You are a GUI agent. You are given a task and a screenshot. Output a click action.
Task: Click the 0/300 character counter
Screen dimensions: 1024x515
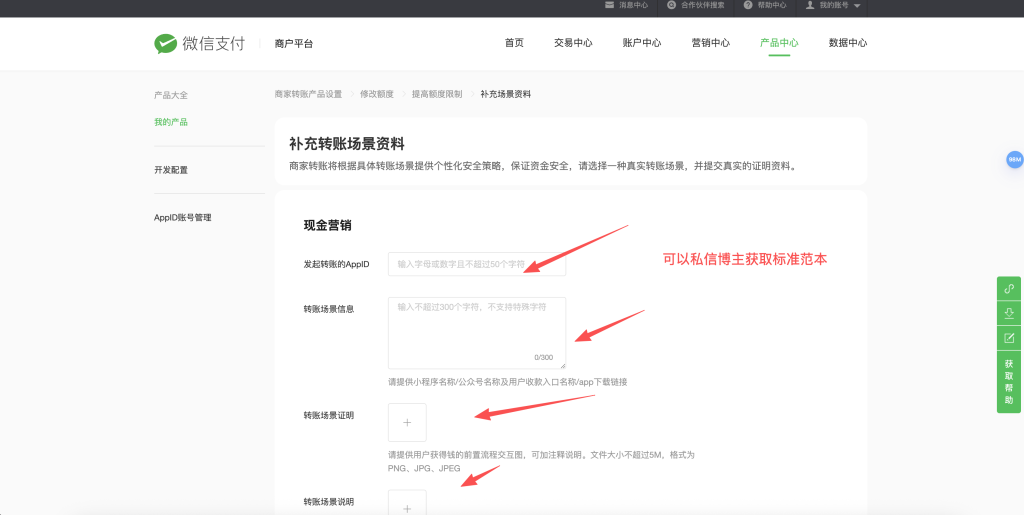543,358
